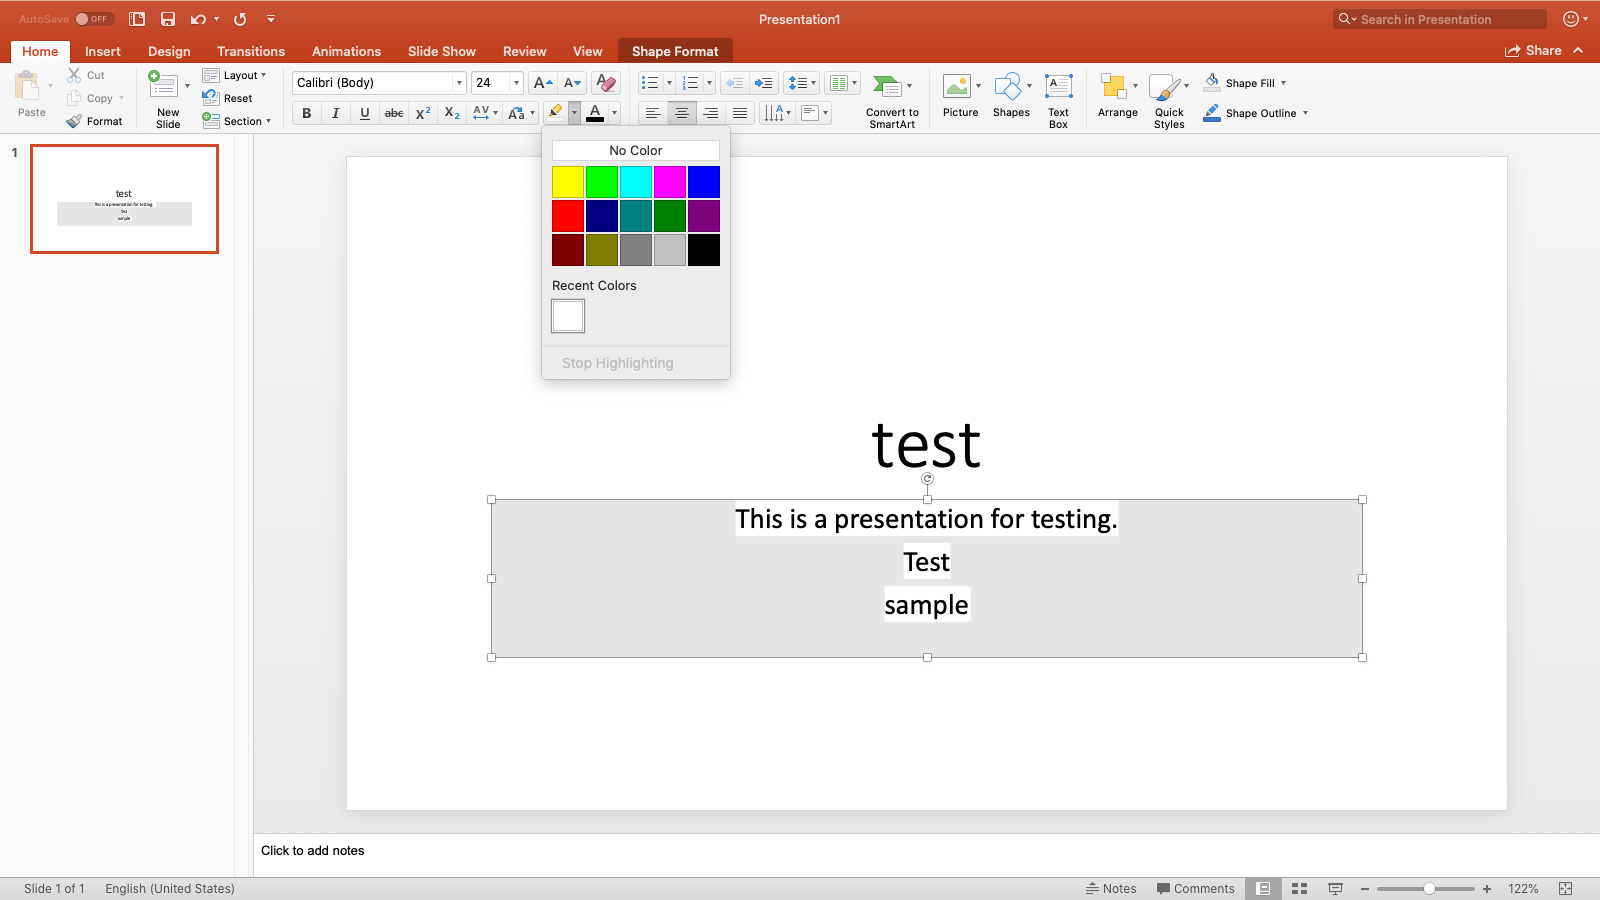Toggle Italic formatting
Viewport: 1600px width, 900px height.
pyautogui.click(x=336, y=113)
